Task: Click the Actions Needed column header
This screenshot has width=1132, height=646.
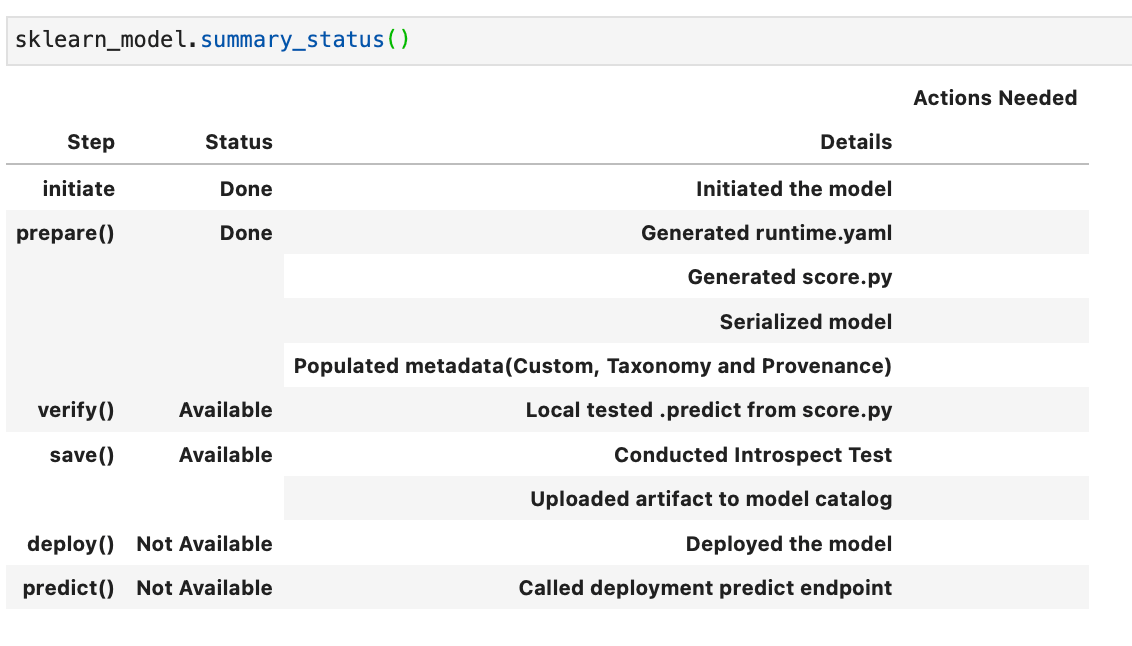Action: [x=995, y=98]
